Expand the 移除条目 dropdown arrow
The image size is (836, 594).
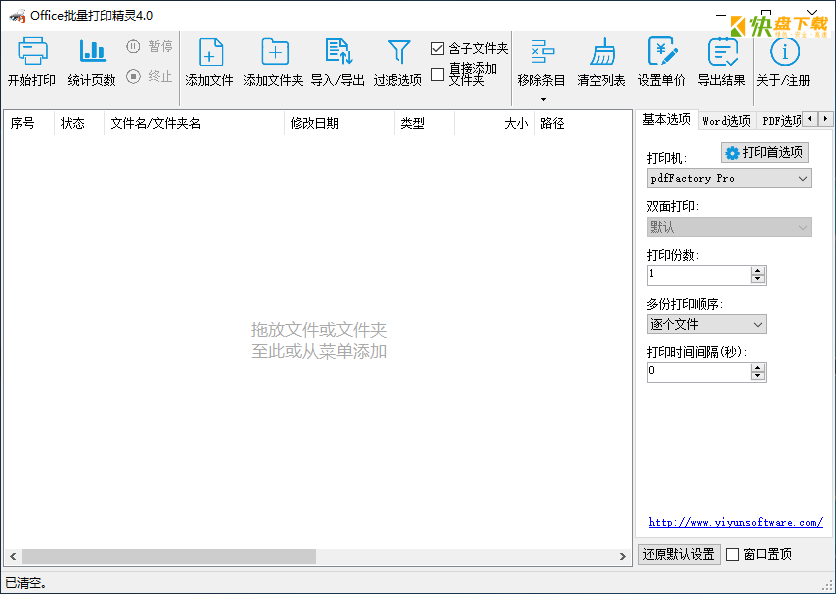click(543, 99)
